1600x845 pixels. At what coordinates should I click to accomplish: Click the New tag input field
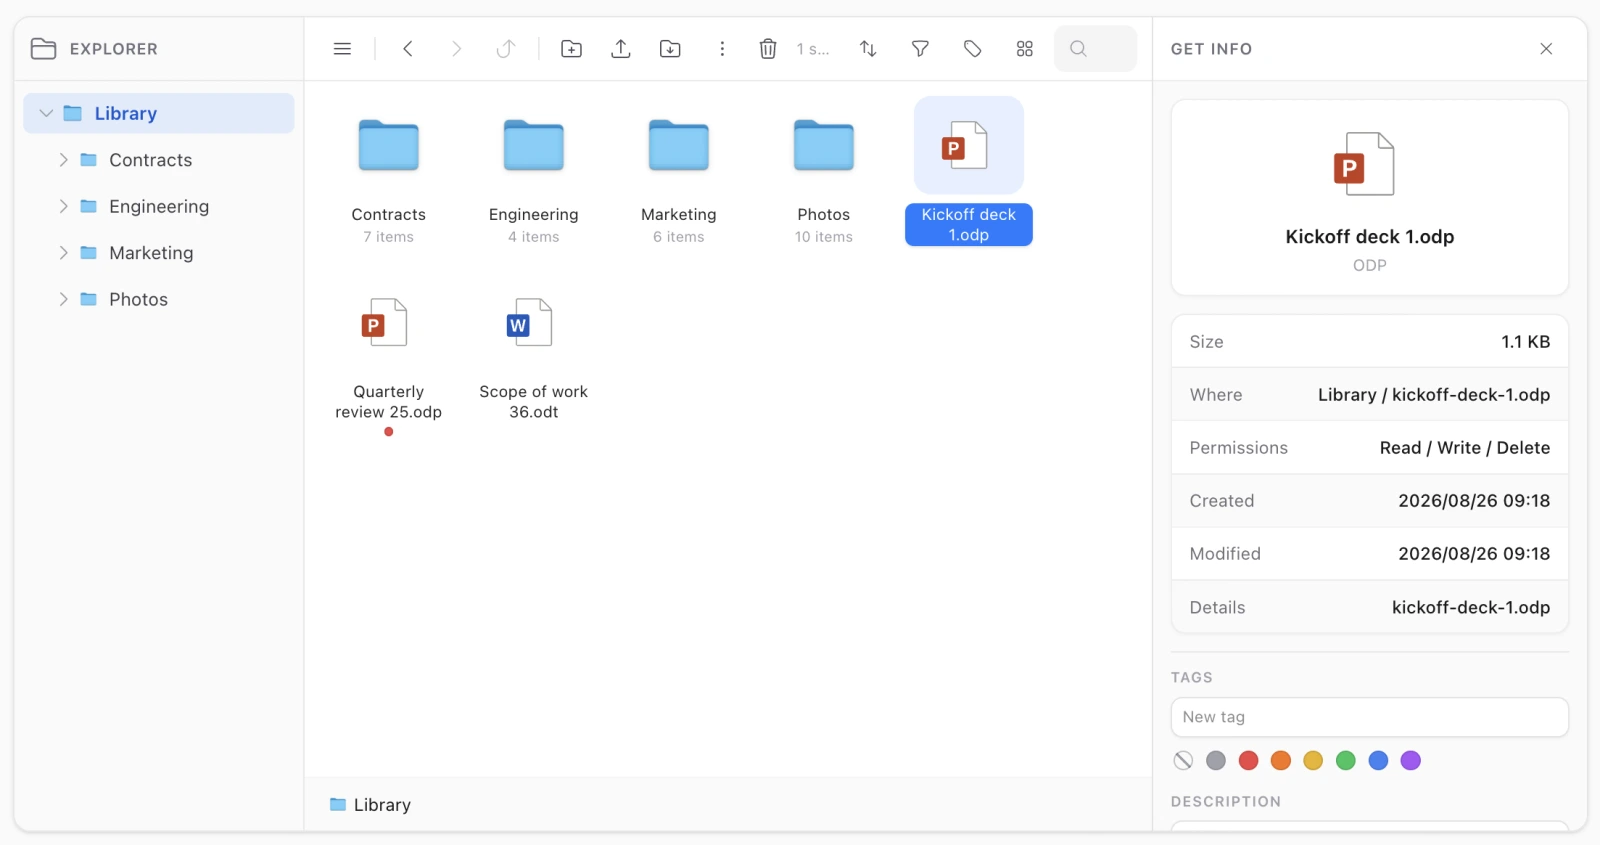(x=1370, y=717)
